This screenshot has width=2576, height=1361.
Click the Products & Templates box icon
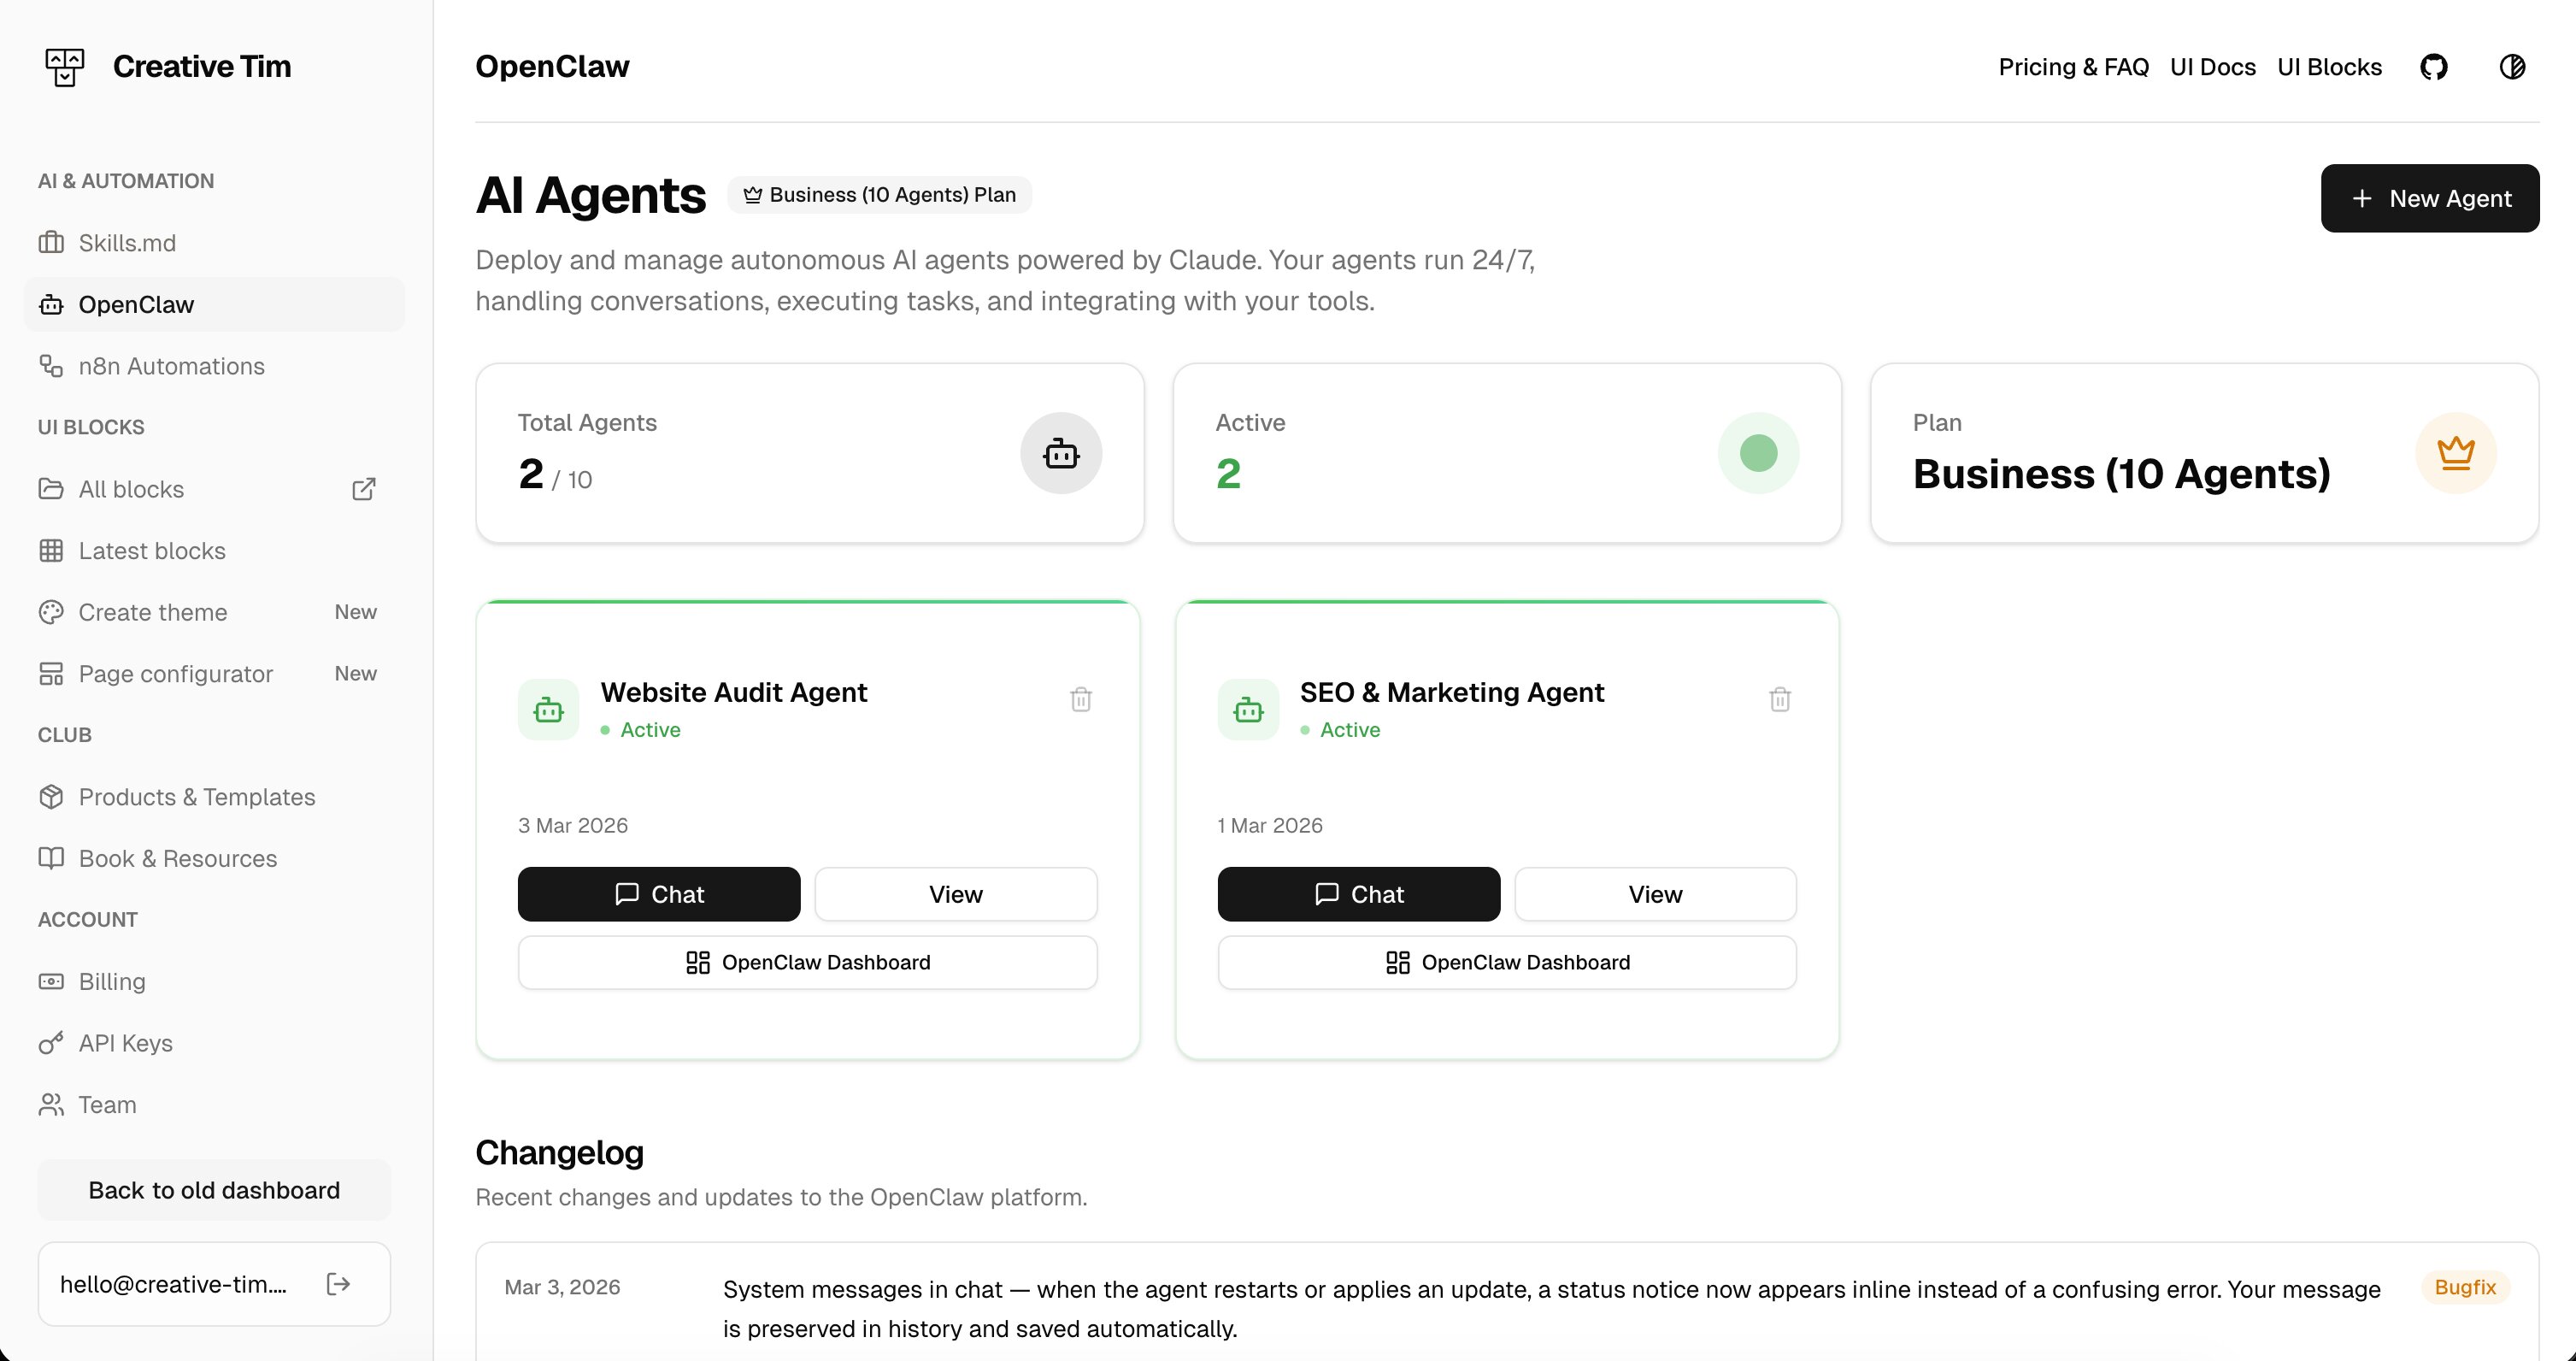[x=51, y=797]
